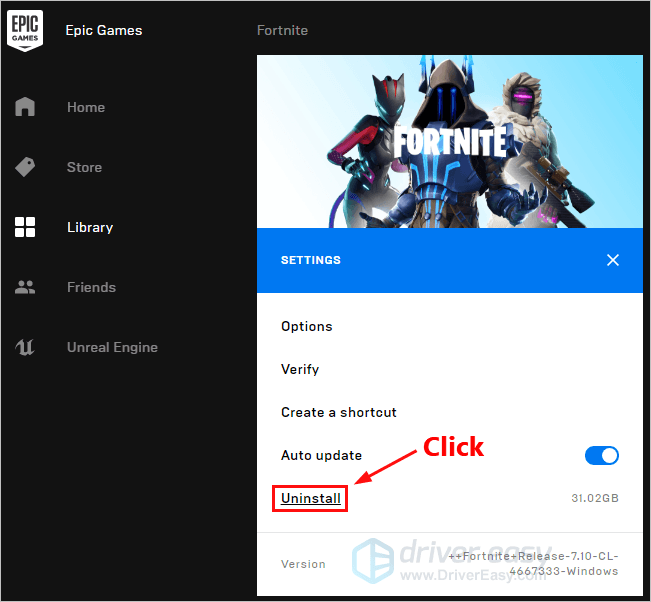Click the Friends people icon
The width and height of the screenshot is (651, 602).
pyautogui.click(x=25, y=287)
